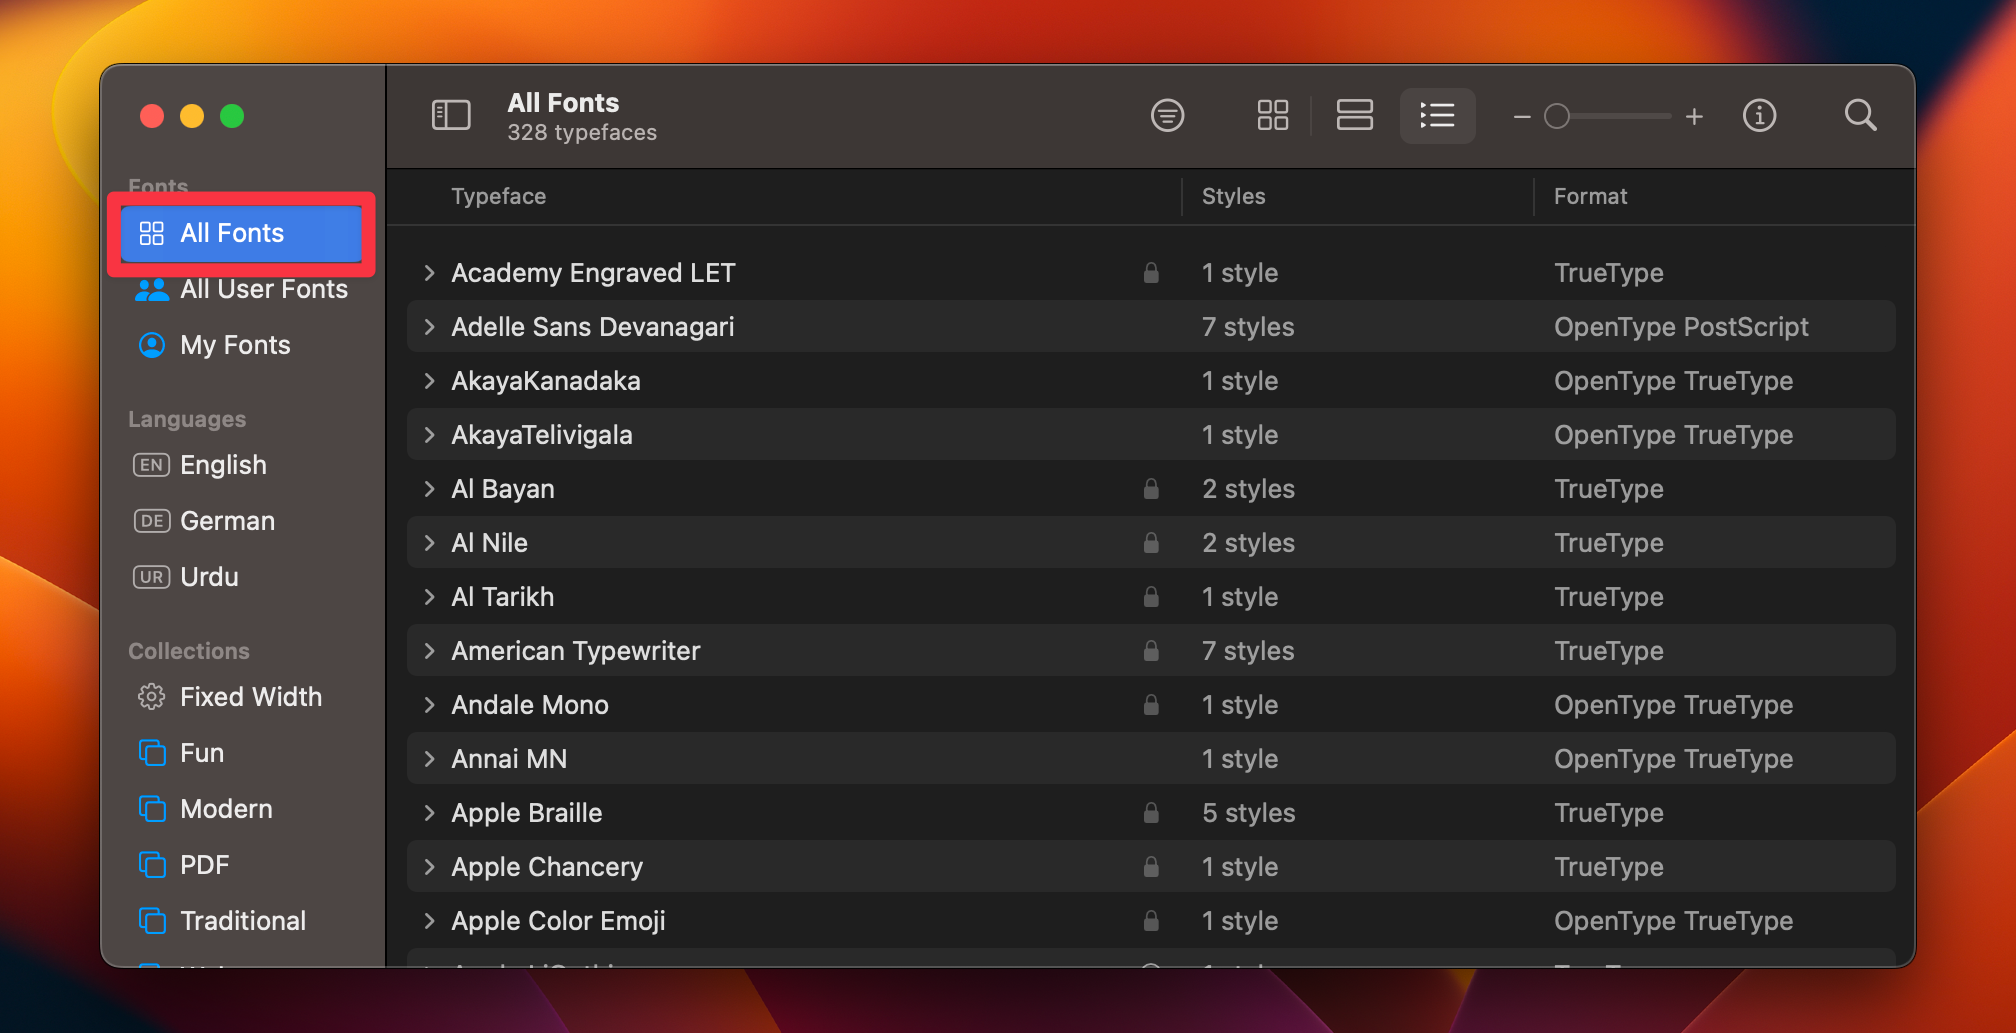Open the font filter options
Image resolution: width=2016 pixels, height=1033 pixels.
tap(1167, 115)
